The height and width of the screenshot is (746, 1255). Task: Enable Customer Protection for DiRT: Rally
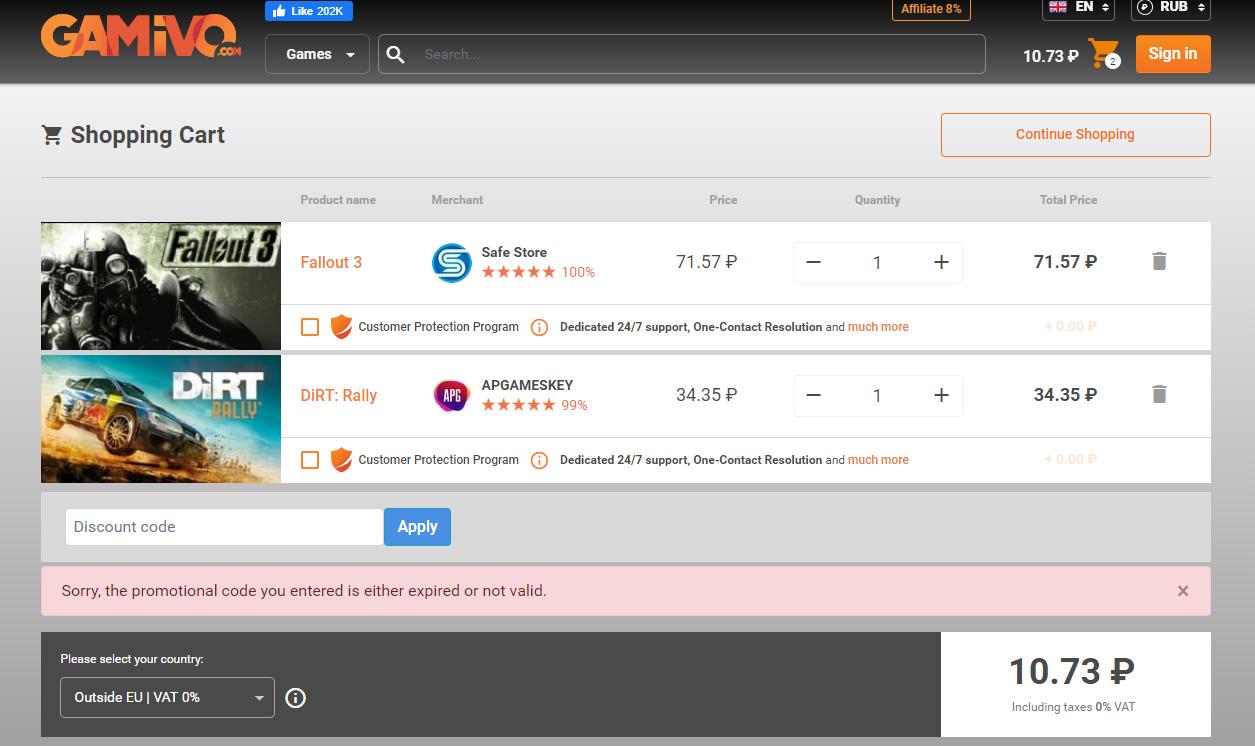coord(310,460)
